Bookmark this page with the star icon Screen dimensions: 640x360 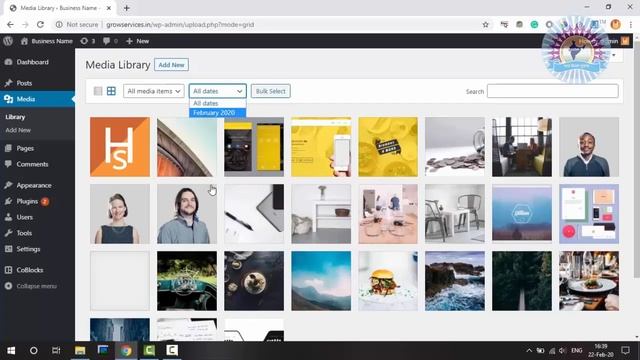pos(485,24)
